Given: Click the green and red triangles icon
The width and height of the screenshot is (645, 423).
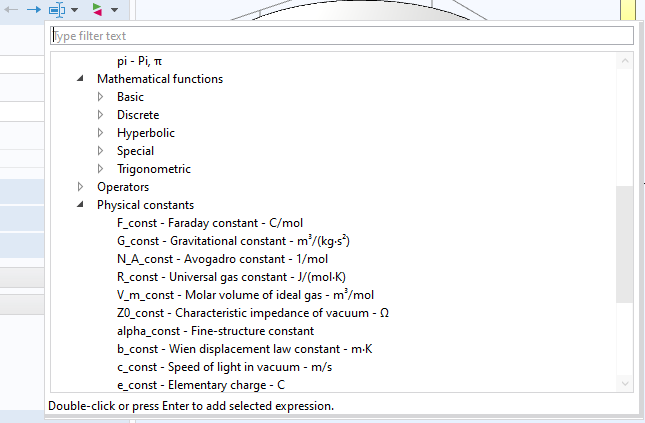Looking at the screenshot, I should tap(96, 9).
